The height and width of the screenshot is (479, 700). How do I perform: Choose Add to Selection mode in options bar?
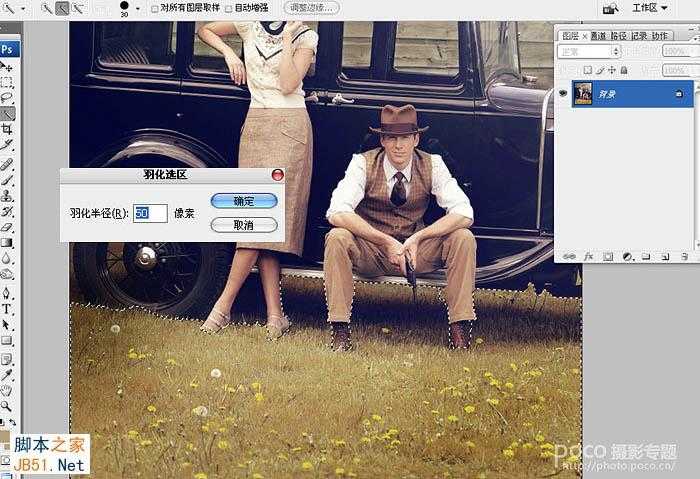62,8
